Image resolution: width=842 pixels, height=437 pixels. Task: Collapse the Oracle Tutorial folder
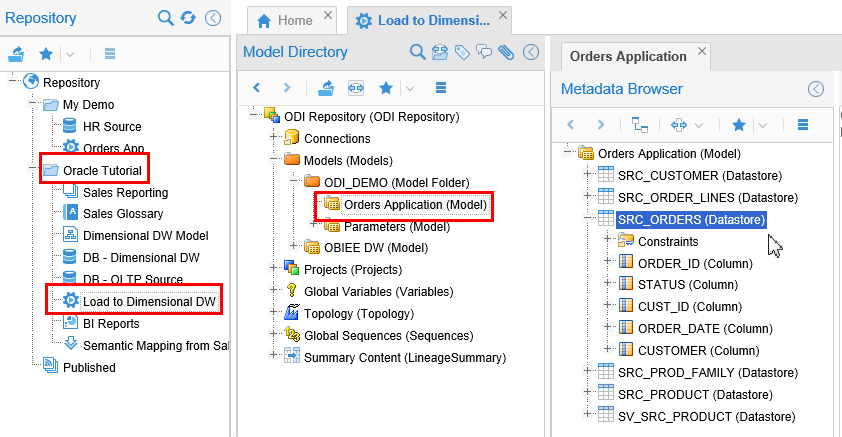pos(33,169)
